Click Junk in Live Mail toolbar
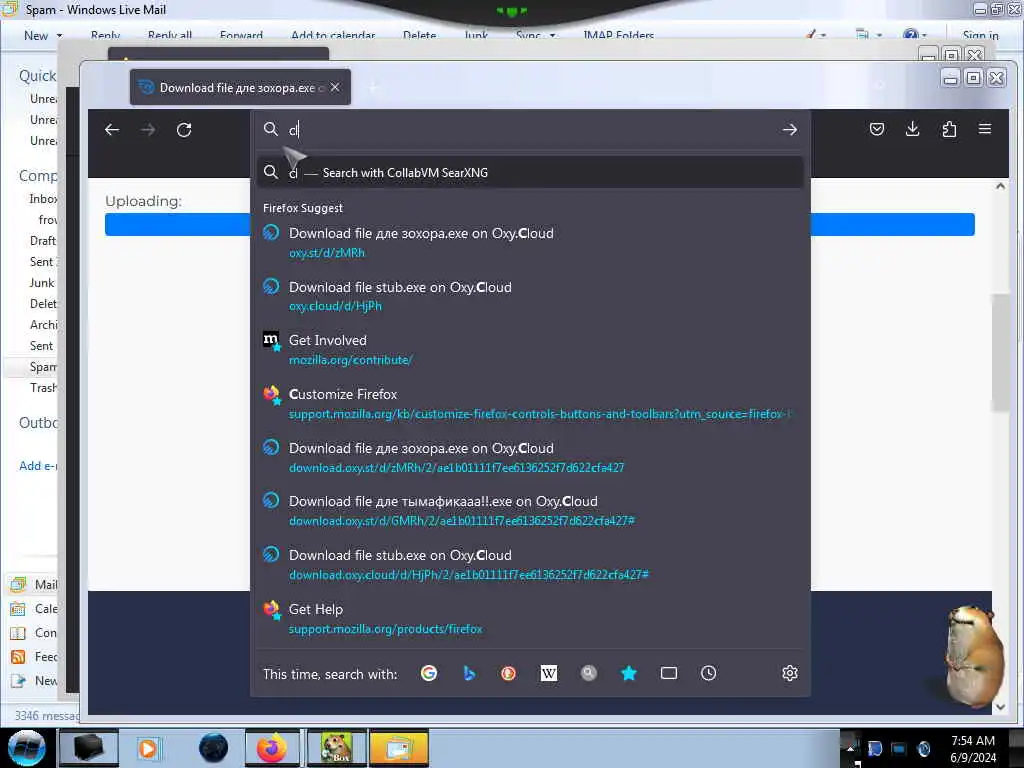This screenshot has height=768, width=1024. pyautogui.click(x=476, y=35)
